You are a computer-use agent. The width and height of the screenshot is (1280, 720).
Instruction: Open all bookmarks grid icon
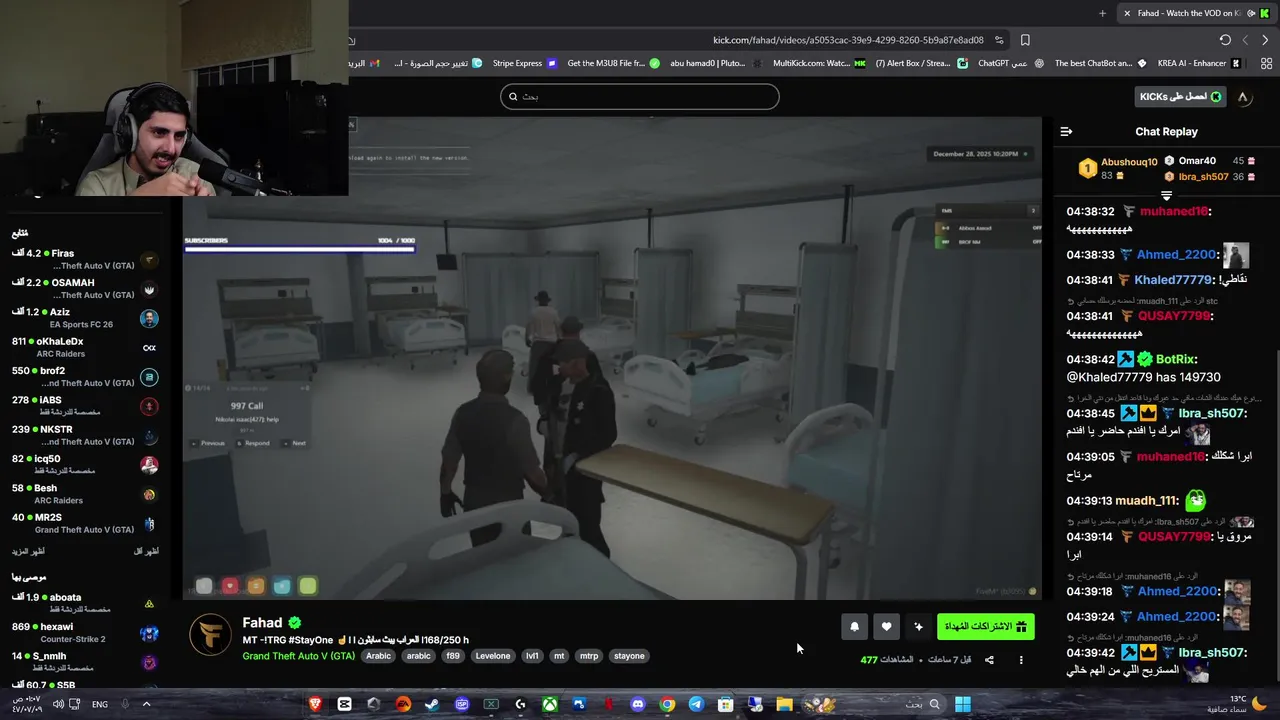(1264, 63)
